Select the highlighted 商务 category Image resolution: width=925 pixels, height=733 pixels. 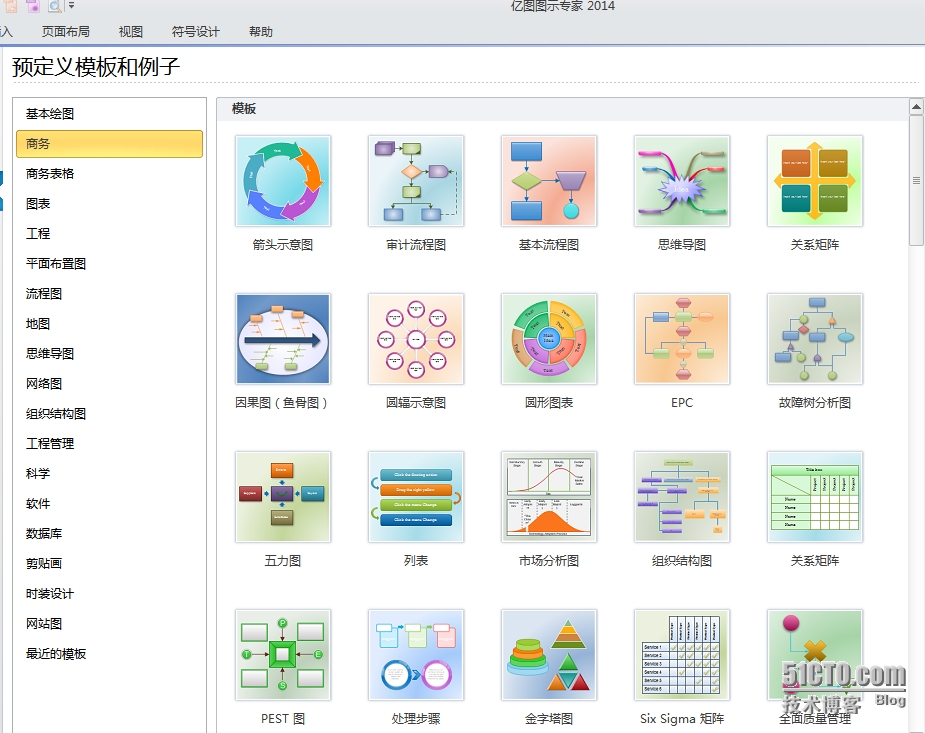point(110,144)
